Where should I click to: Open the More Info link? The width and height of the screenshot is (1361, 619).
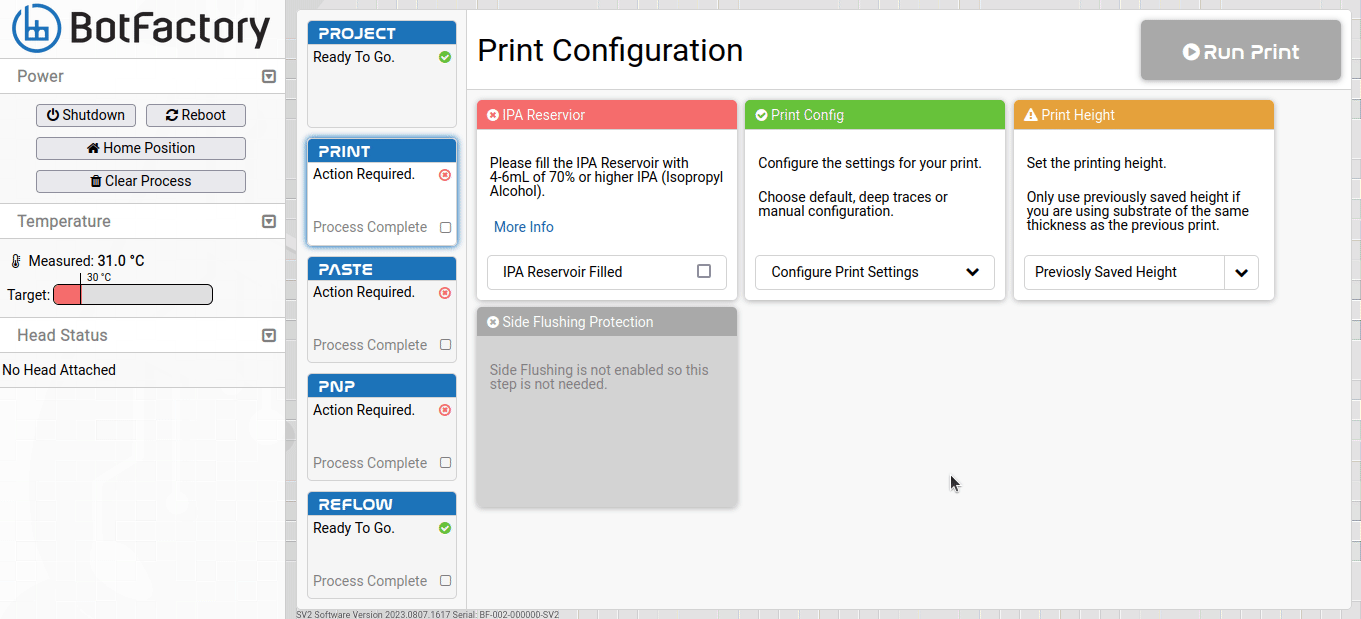pos(523,227)
